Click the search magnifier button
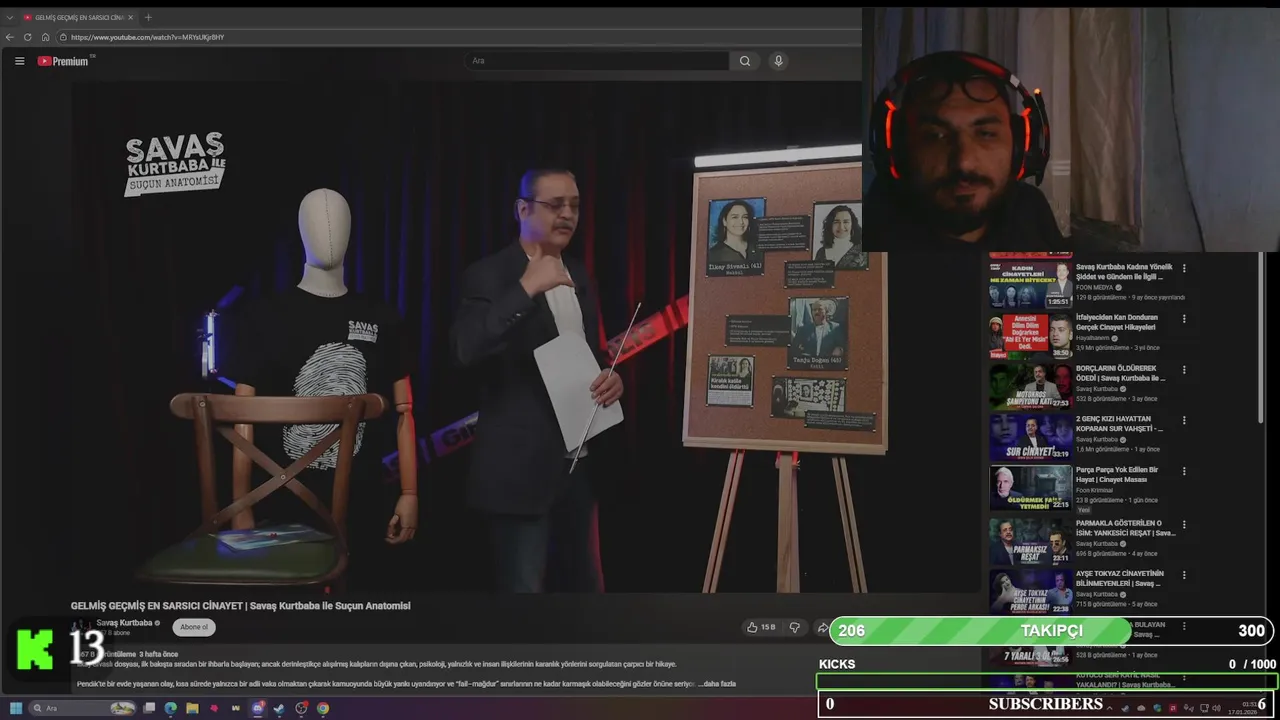This screenshot has height=720, width=1280. pyautogui.click(x=745, y=61)
